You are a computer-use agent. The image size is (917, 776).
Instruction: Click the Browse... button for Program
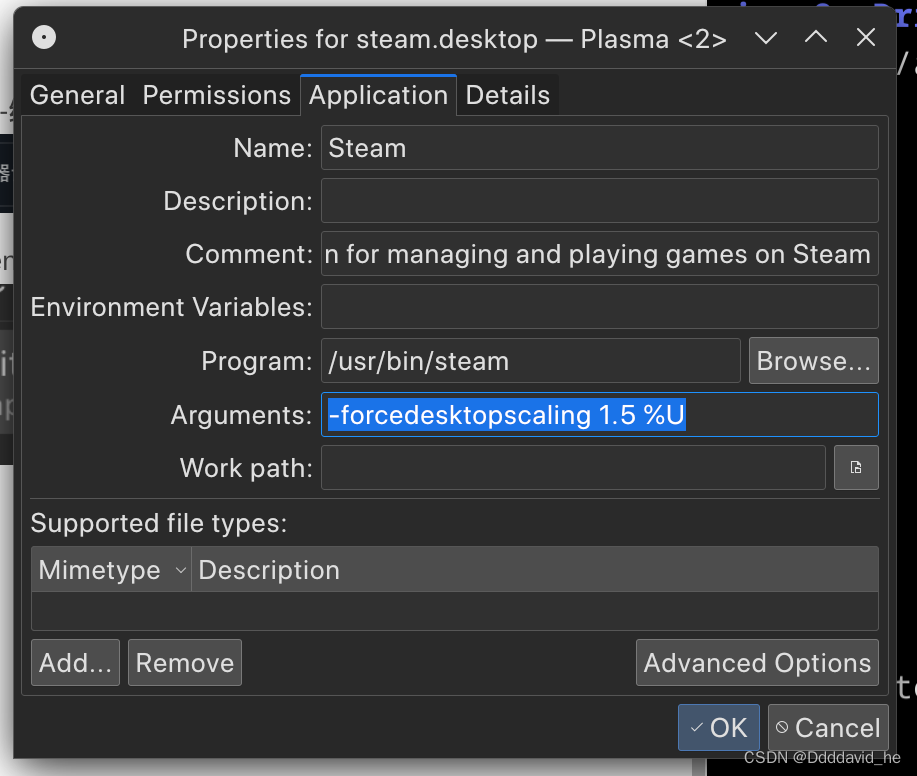click(x=813, y=361)
